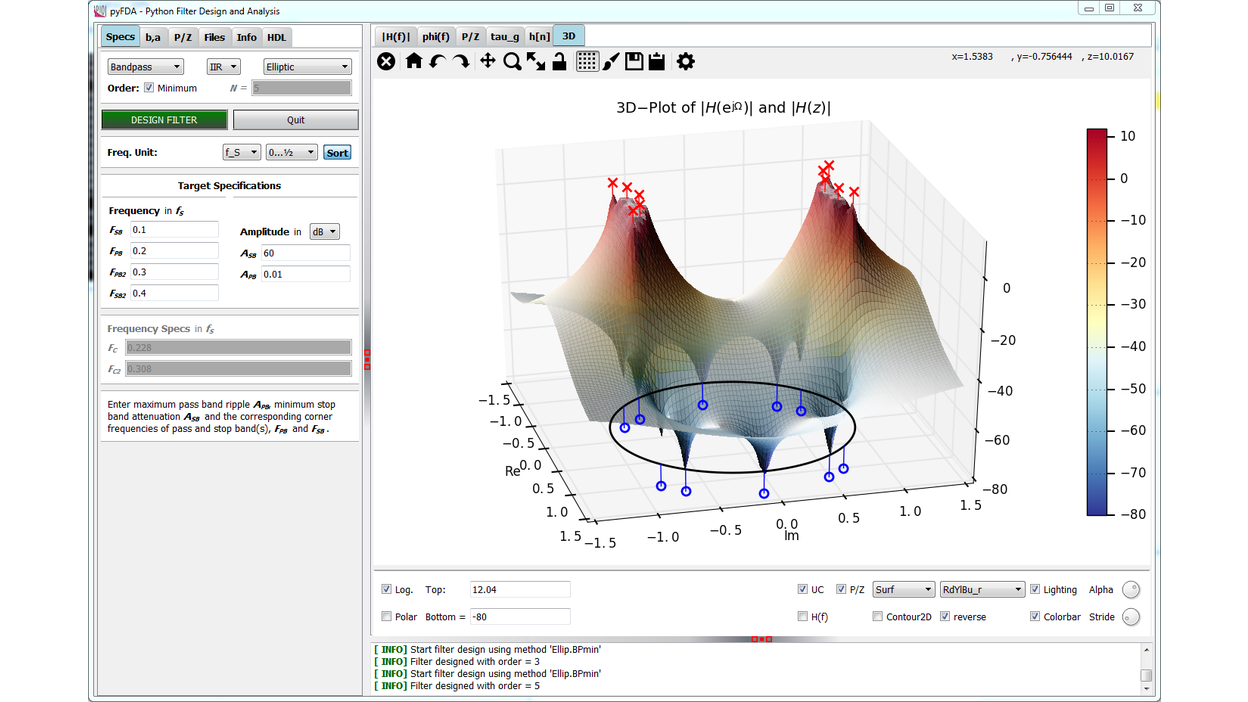Select the pan axes tool
The width and height of the screenshot is (1248, 702).
[487, 62]
